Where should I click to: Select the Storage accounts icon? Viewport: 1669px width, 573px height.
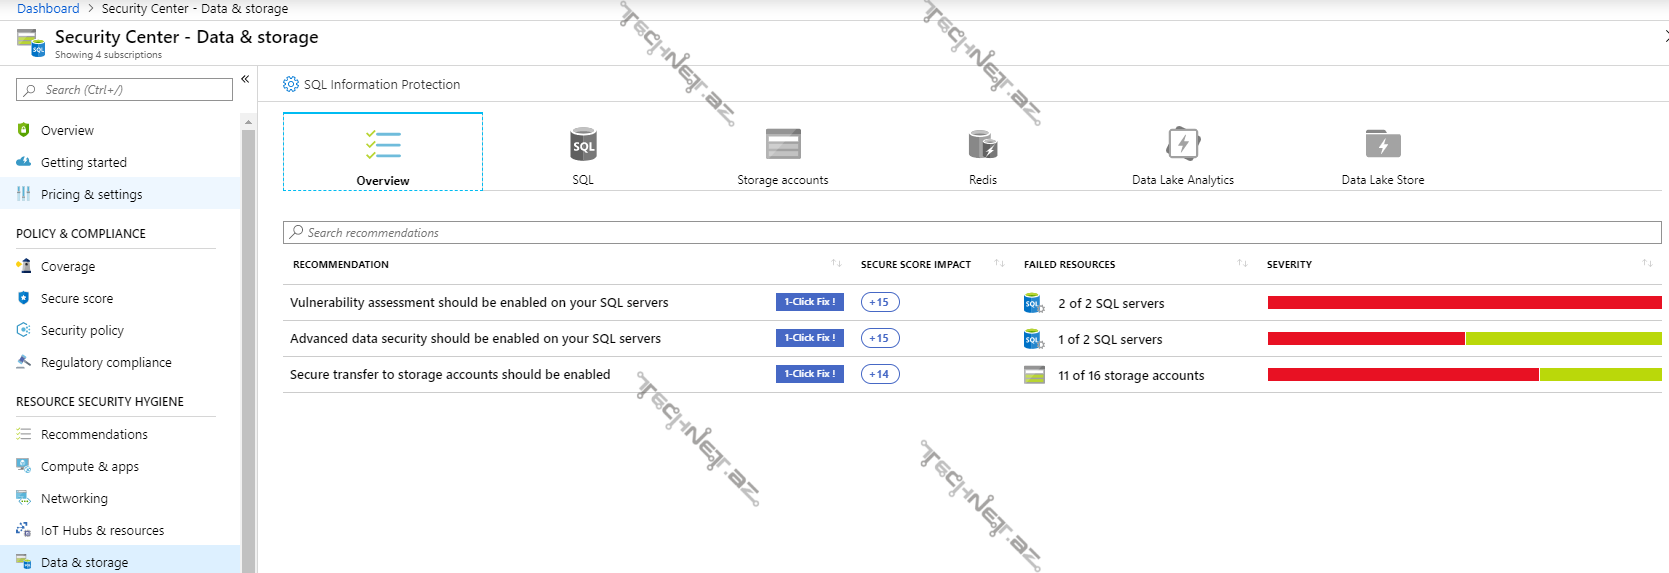(x=782, y=145)
